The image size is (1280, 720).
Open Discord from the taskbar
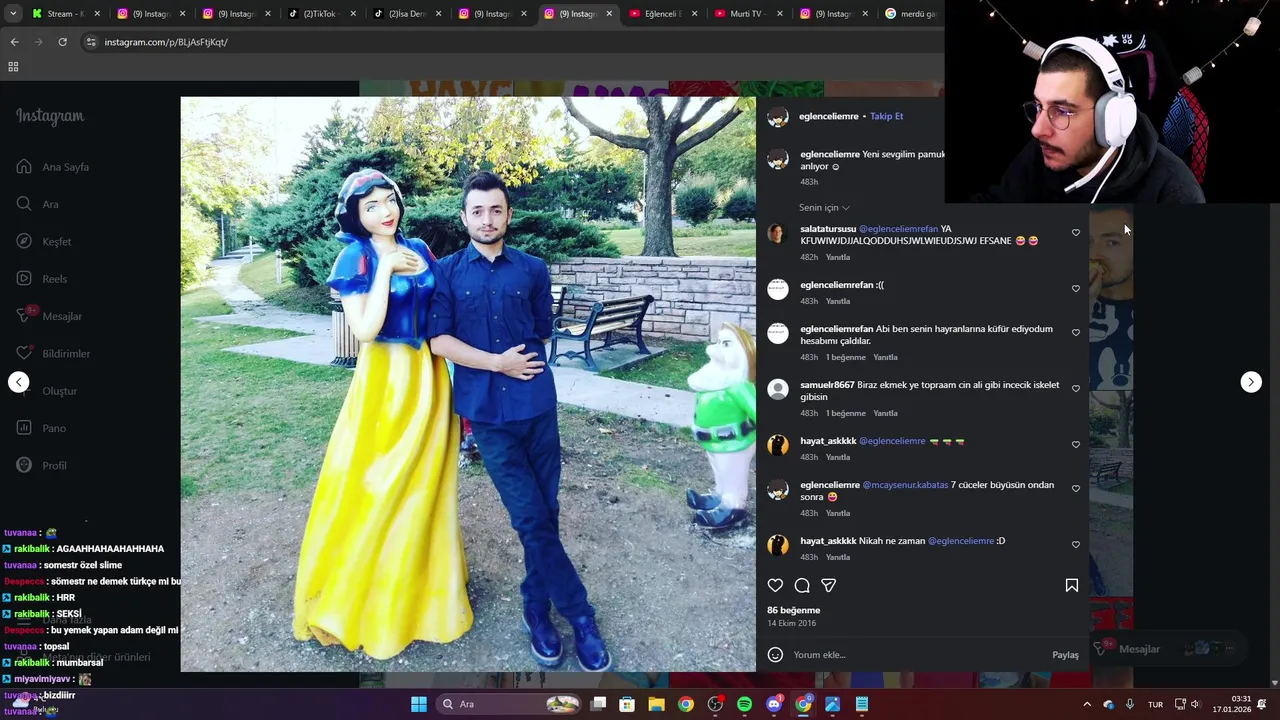tap(774, 704)
